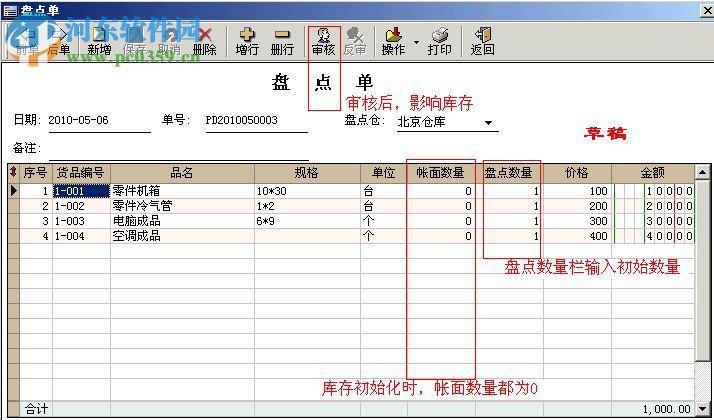Open the 操作 operations button
The width and height of the screenshot is (714, 420).
coord(393,41)
